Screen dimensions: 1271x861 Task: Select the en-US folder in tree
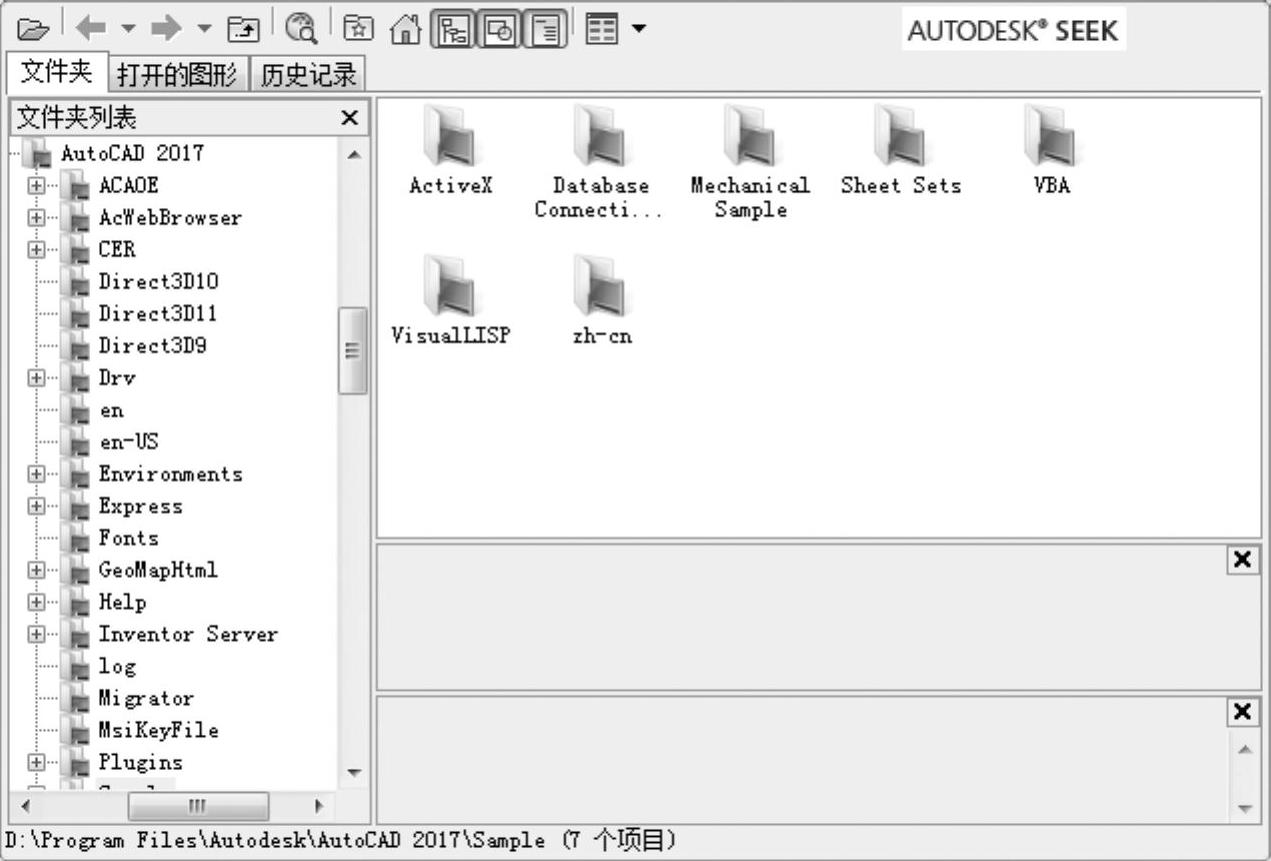click(129, 441)
